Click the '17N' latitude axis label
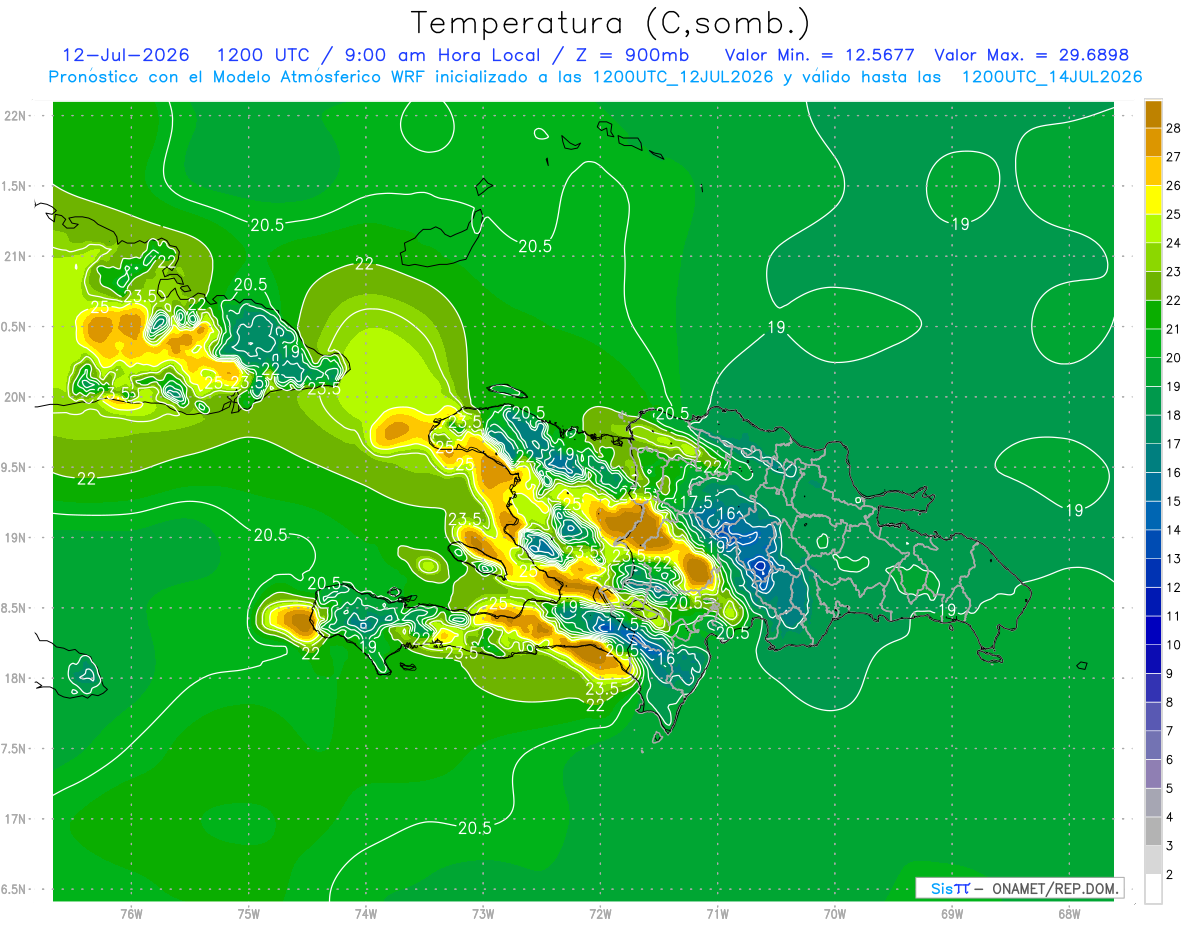 (x=17, y=819)
